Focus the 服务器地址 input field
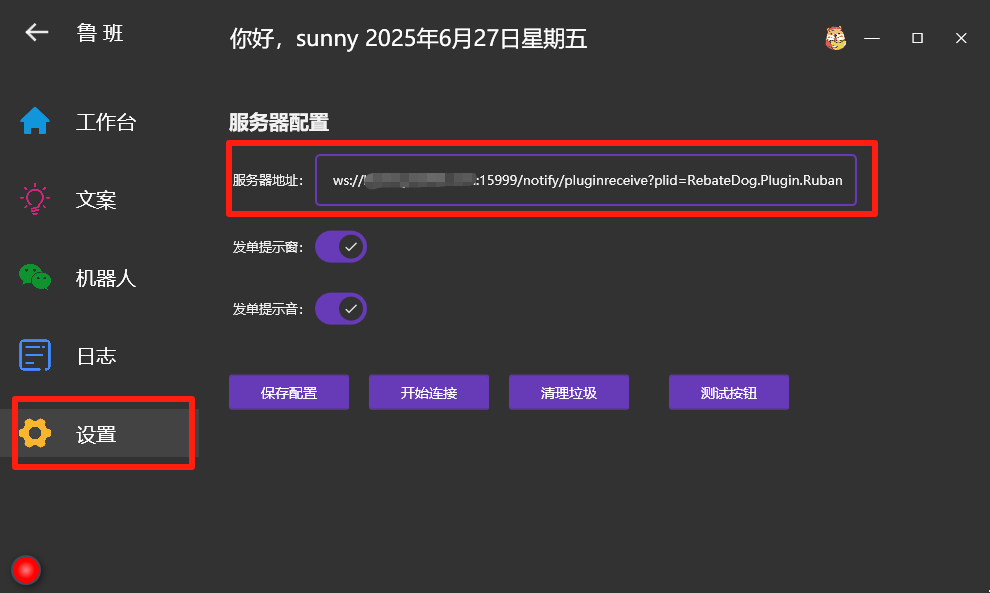990x593 pixels. coord(586,180)
